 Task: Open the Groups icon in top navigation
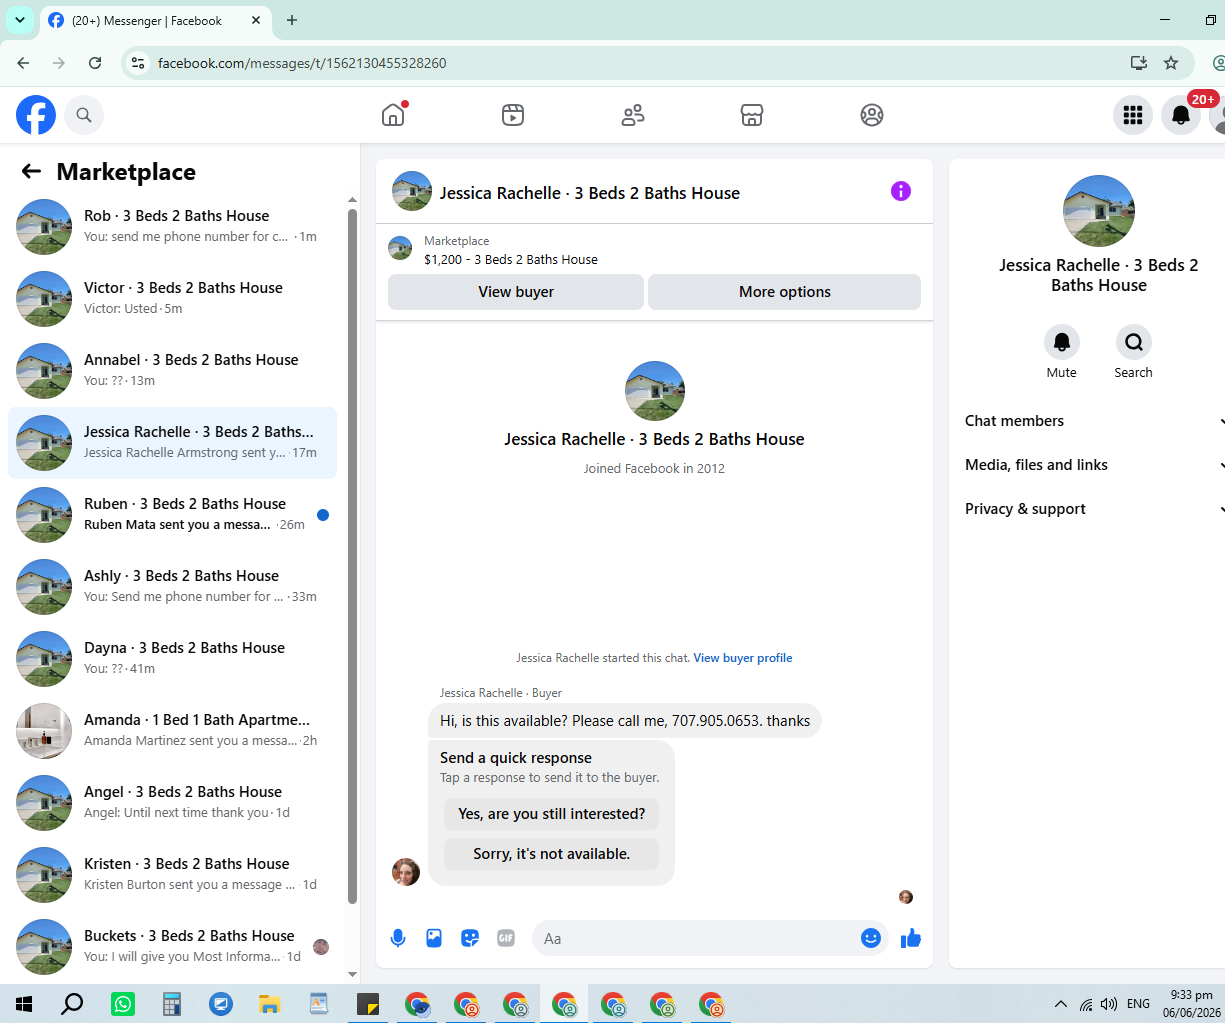[x=872, y=115]
